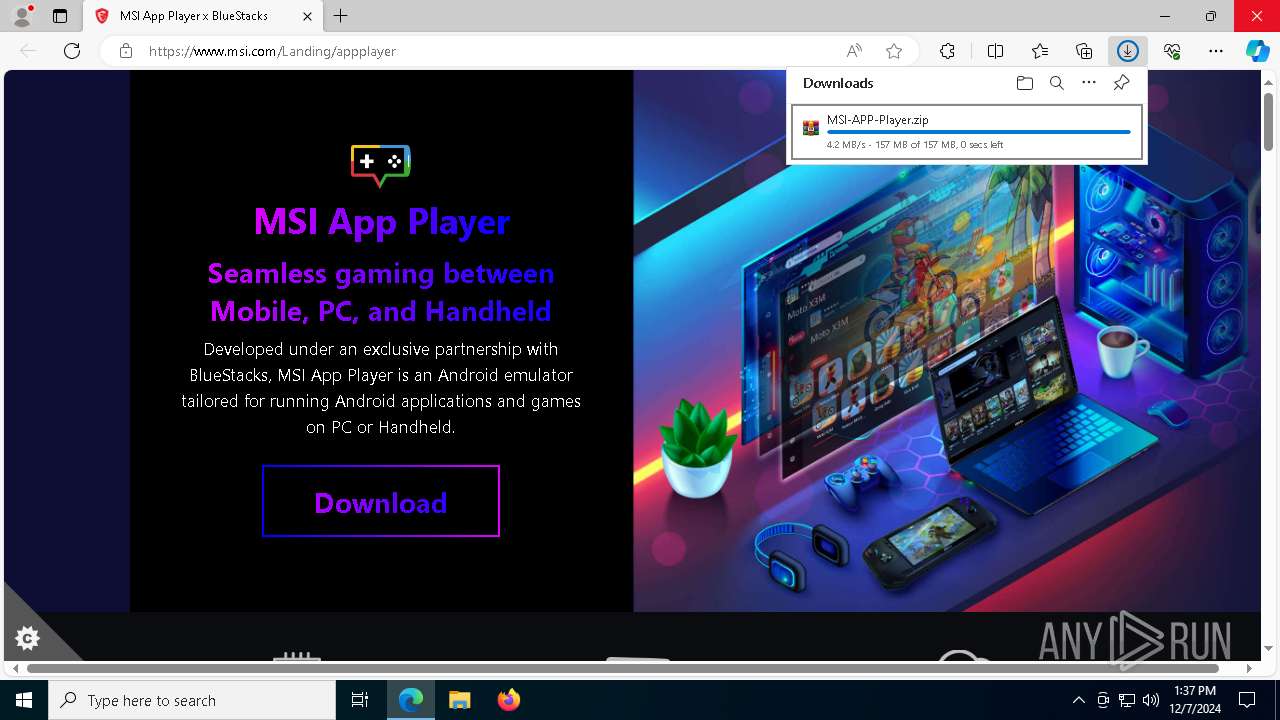Screen dimensions: 1280x720
Task: Open Firefox from the taskbar
Action: [x=508, y=700]
